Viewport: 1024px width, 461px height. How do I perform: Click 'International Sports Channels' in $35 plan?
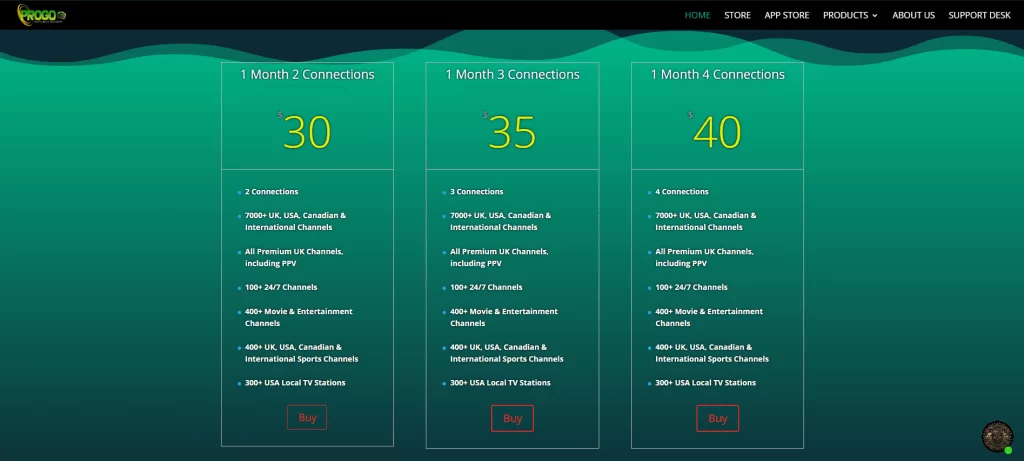pyautogui.click(x=507, y=359)
